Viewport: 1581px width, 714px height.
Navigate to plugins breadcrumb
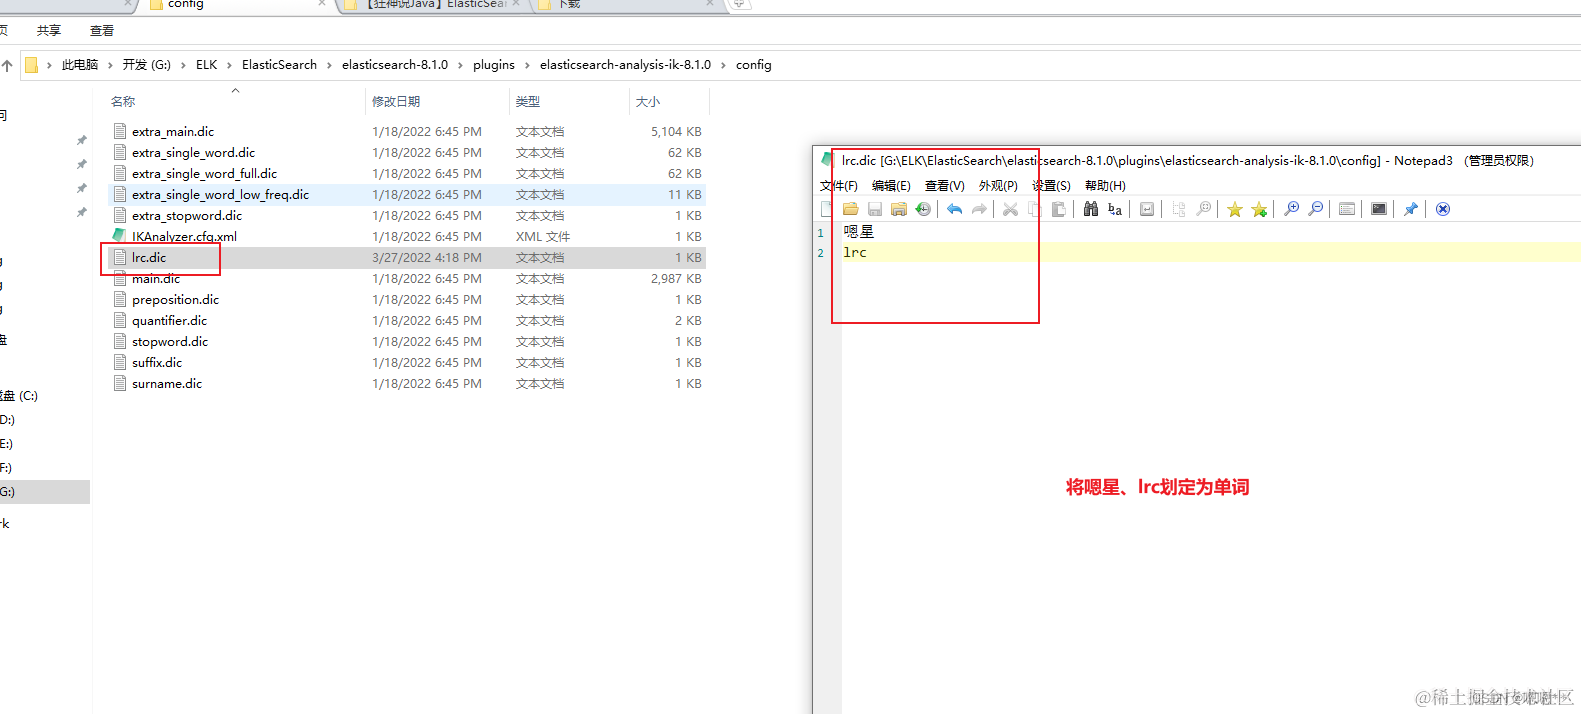[x=494, y=65]
